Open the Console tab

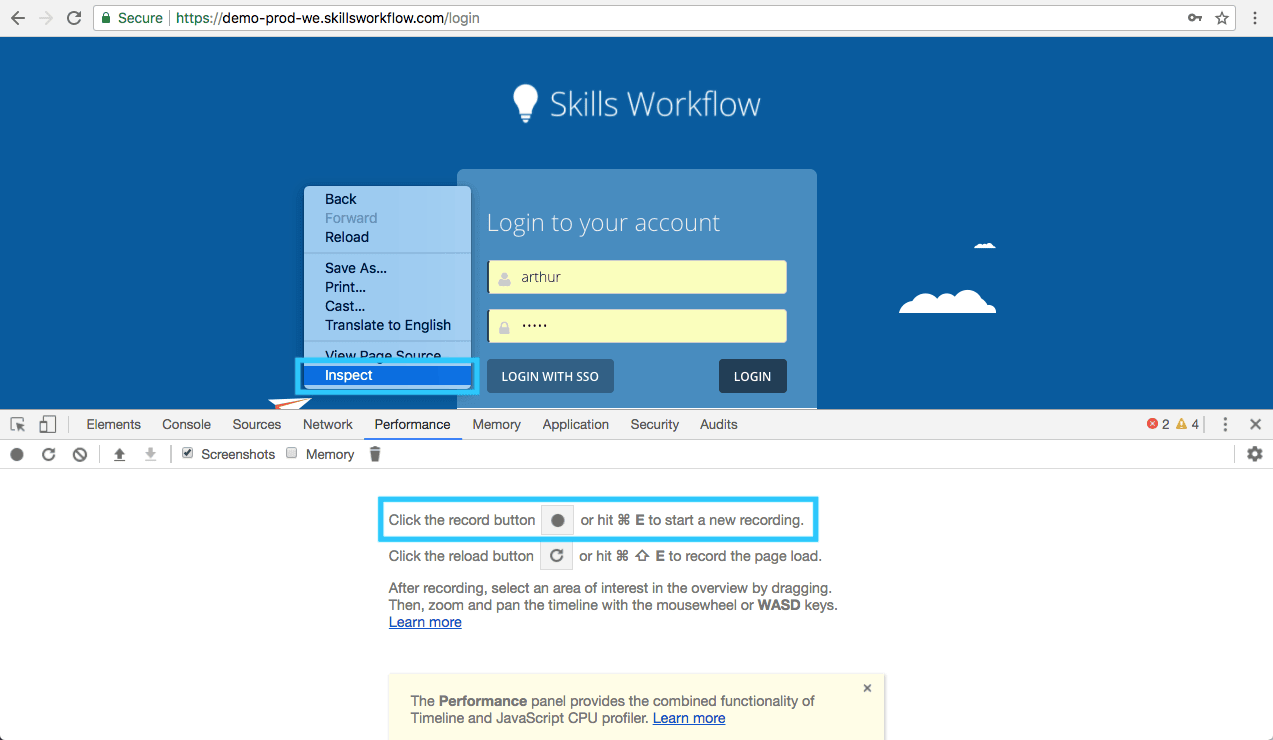pyautogui.click(x=186, y=424)
